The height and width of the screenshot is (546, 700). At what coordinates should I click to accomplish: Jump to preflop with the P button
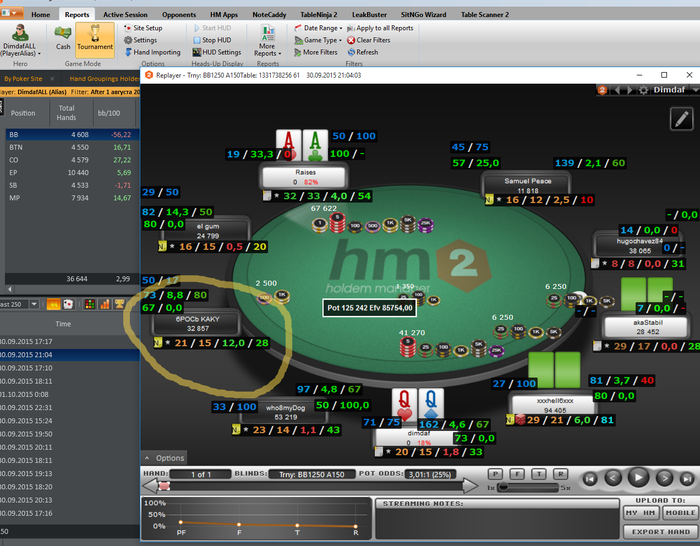(495, 474)
